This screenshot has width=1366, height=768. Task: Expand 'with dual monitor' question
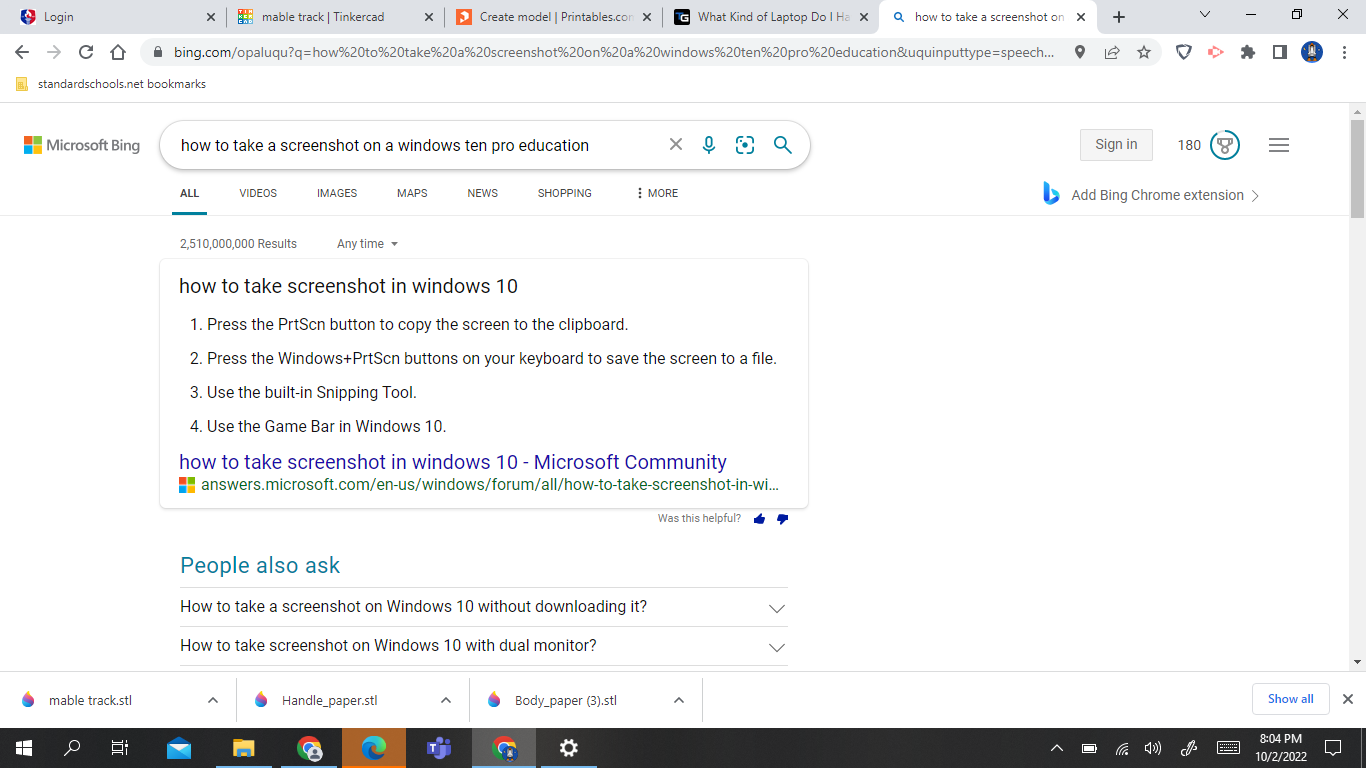point(484,646)
